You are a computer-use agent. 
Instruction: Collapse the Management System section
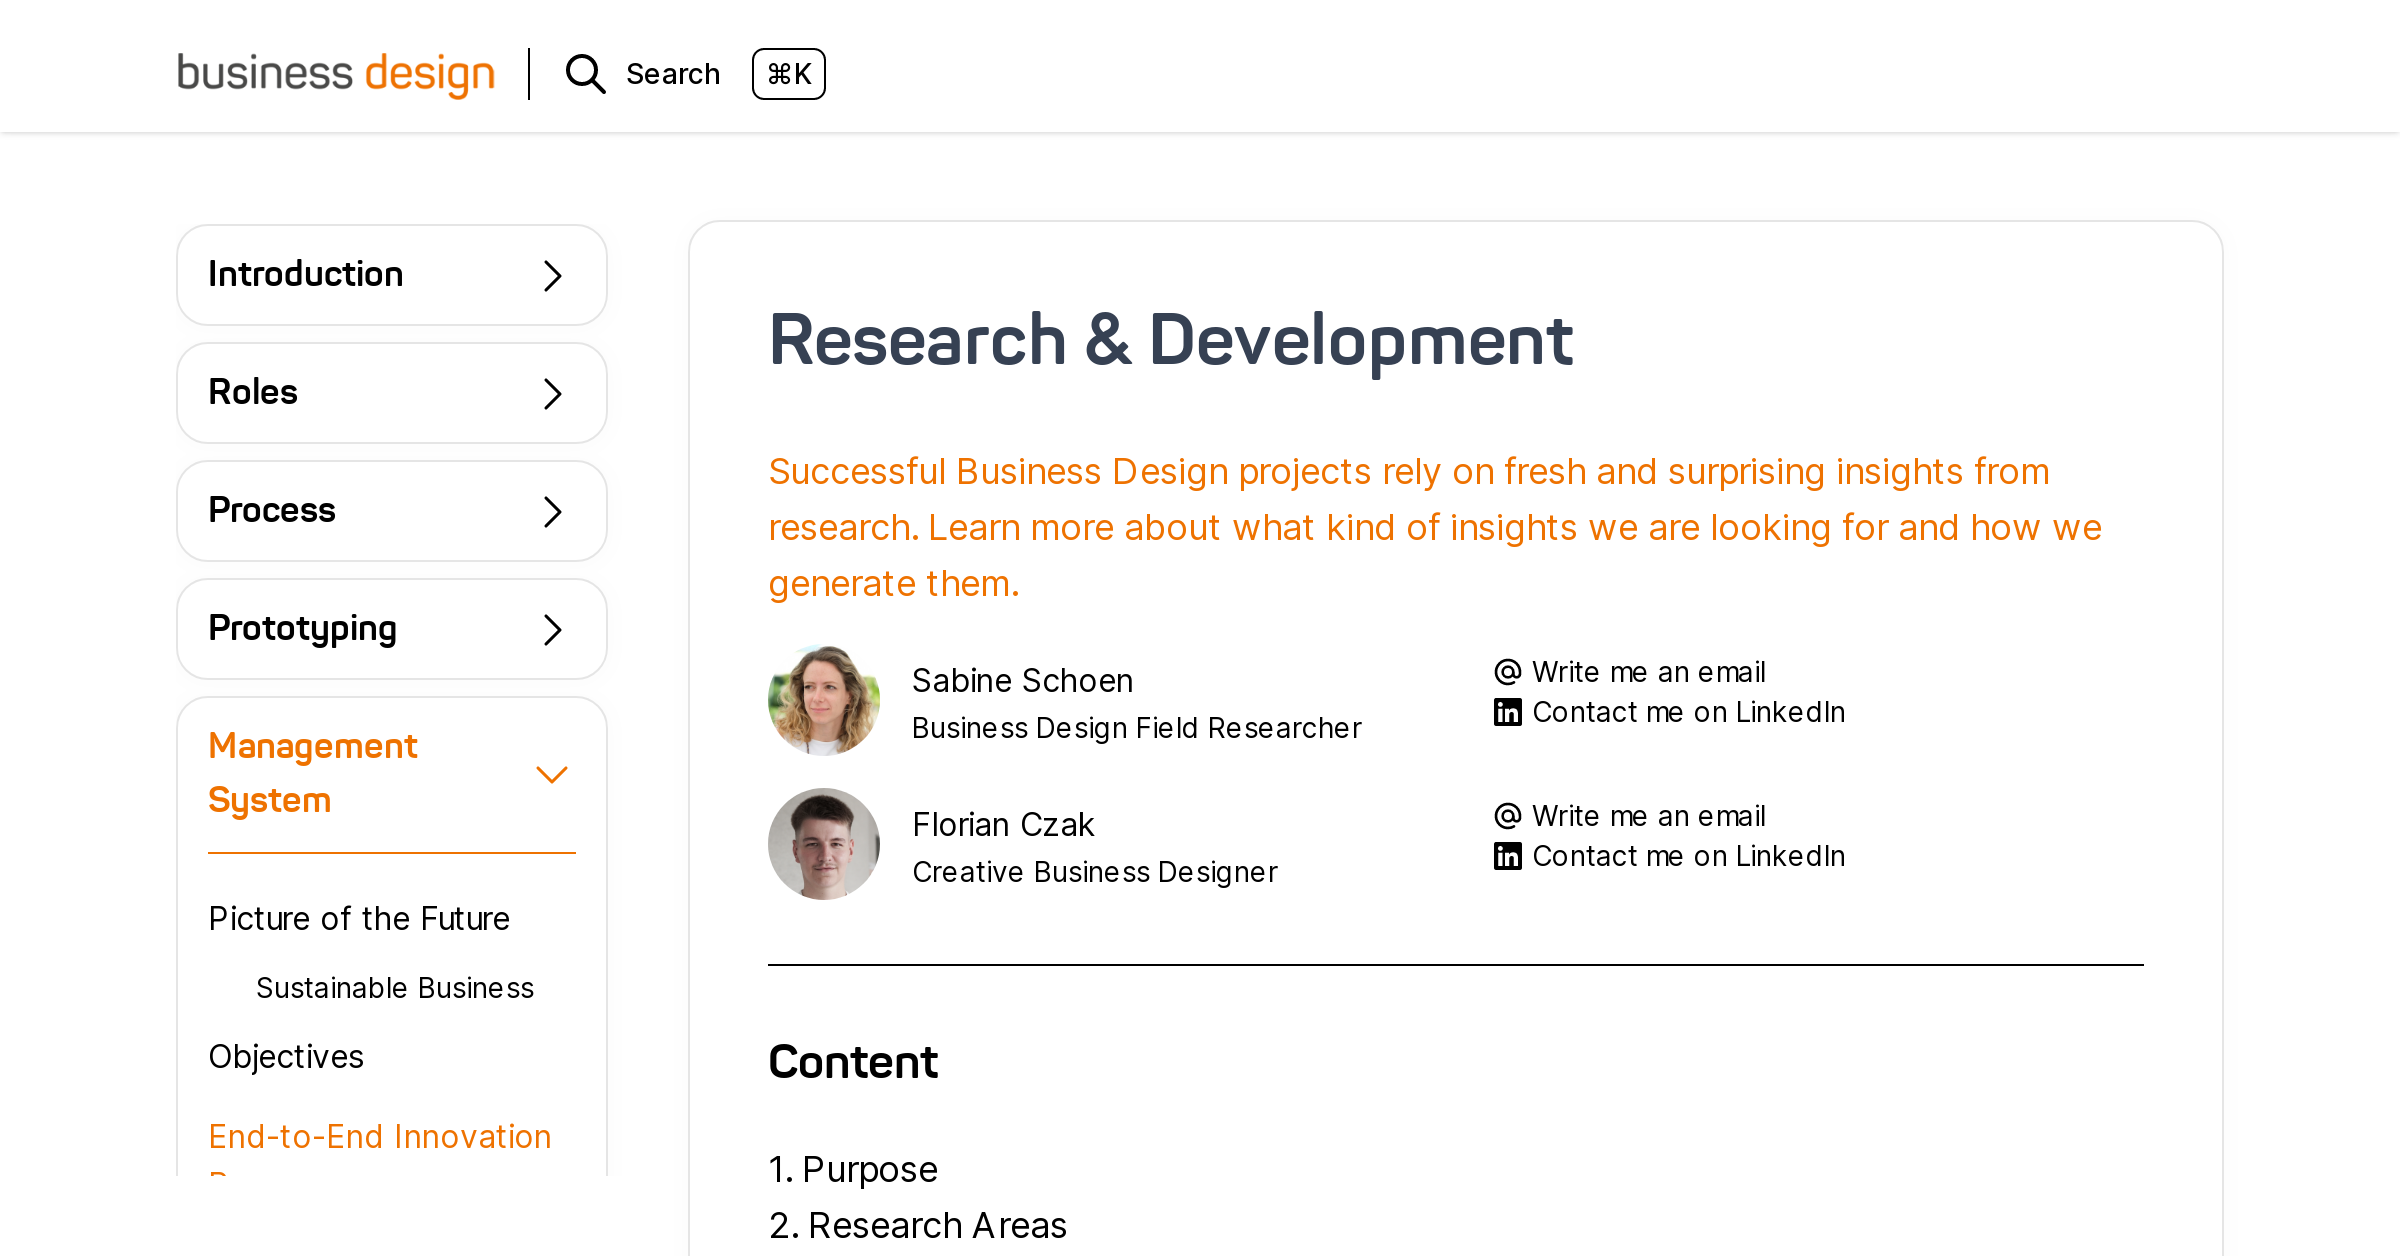(552, 773)
